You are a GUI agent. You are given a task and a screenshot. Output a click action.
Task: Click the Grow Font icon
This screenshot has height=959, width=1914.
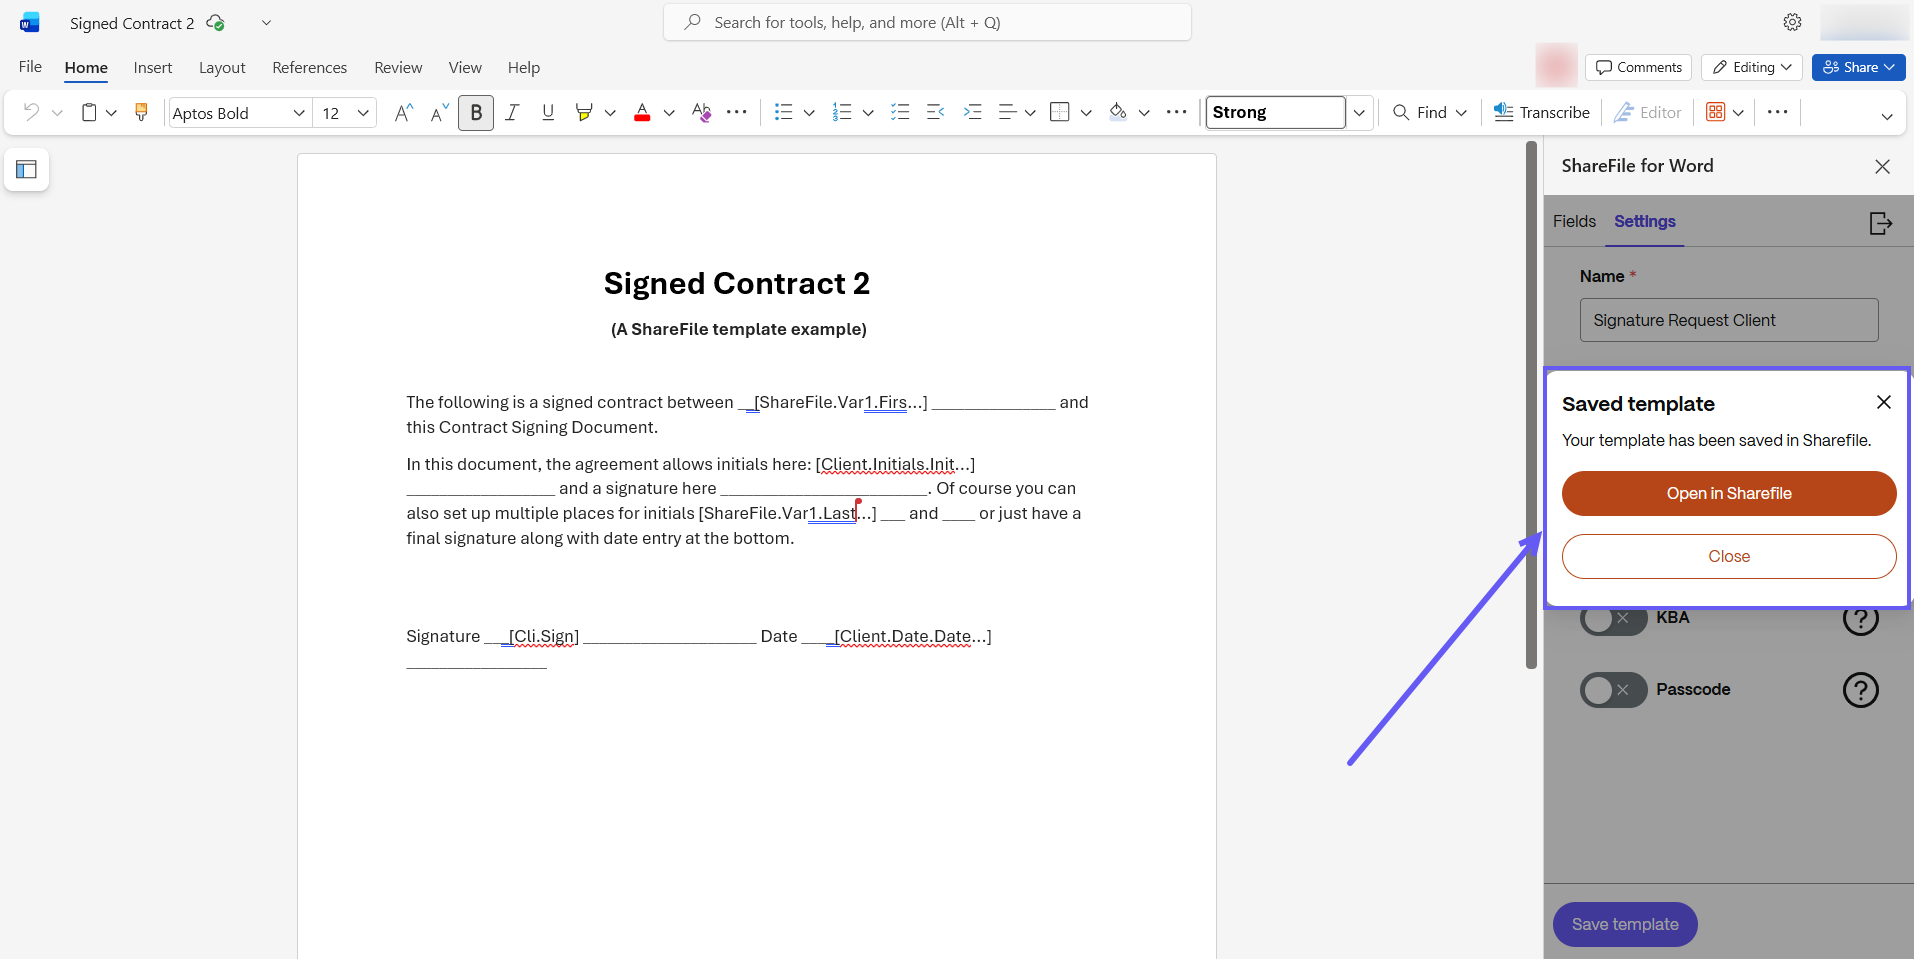pyautogui.click(x=403, y=112)
